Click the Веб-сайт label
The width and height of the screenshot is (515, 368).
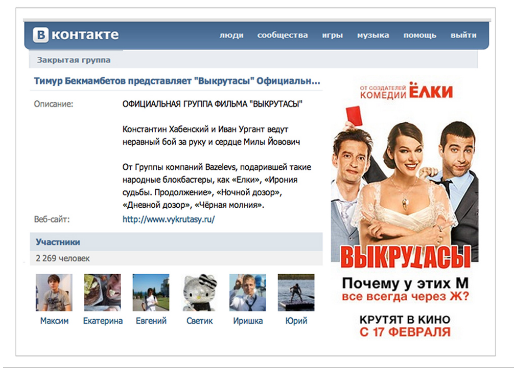pos(52,219)
